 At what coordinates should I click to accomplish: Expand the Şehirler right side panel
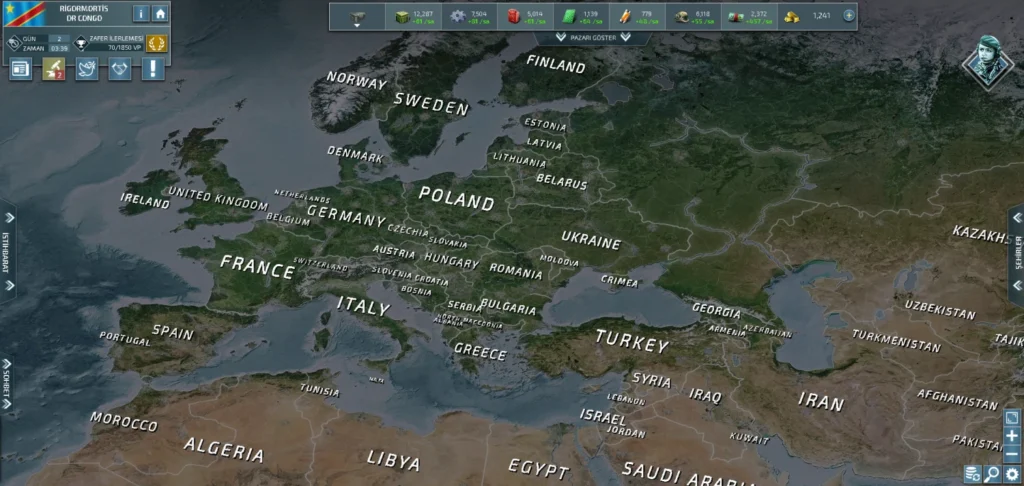point(1017,251)
